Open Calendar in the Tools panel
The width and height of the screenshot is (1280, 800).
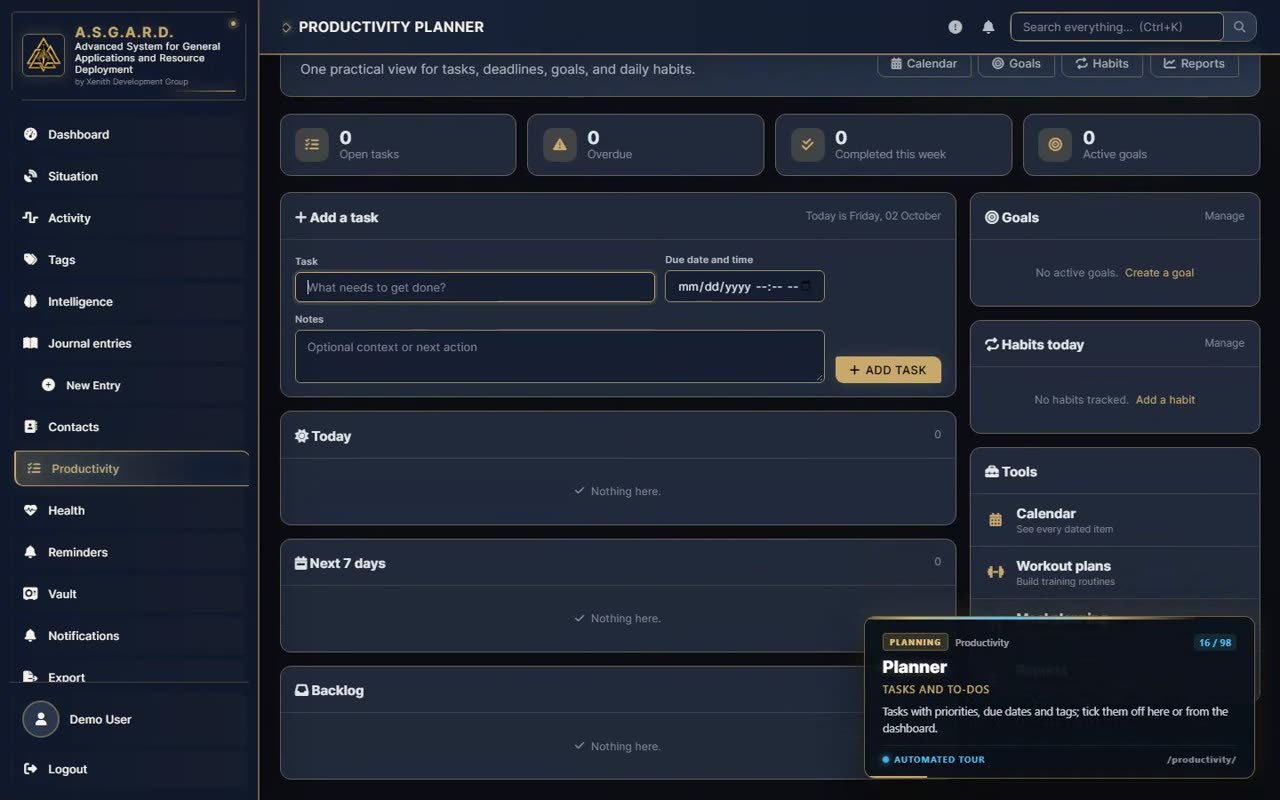pos(1115,520)
